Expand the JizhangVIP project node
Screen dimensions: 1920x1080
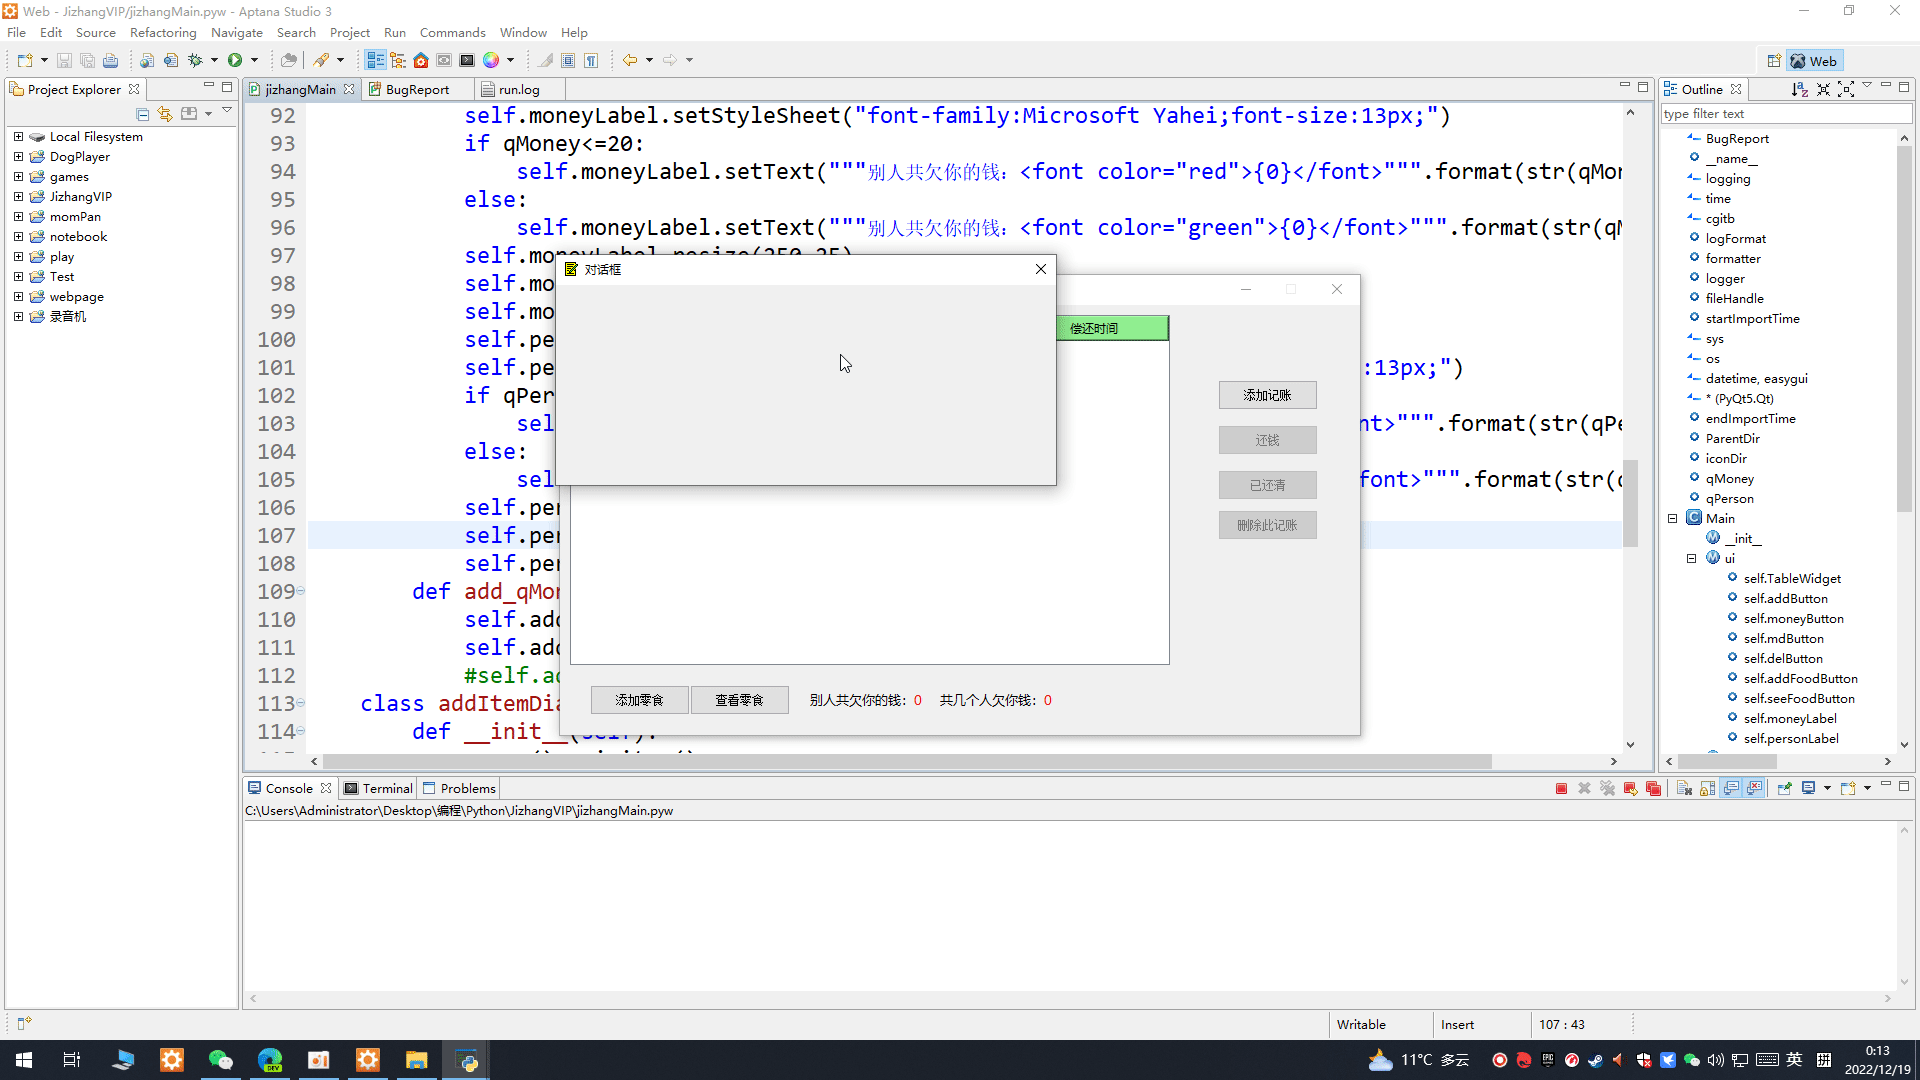18,197
